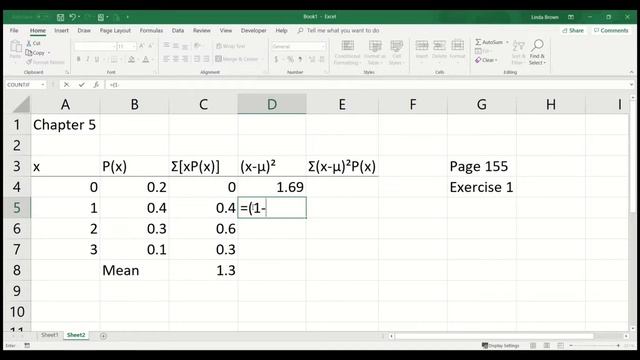The image size is (640, 360).
Task: Switch to the Insert ribbon tab
Action: [62, 31]
